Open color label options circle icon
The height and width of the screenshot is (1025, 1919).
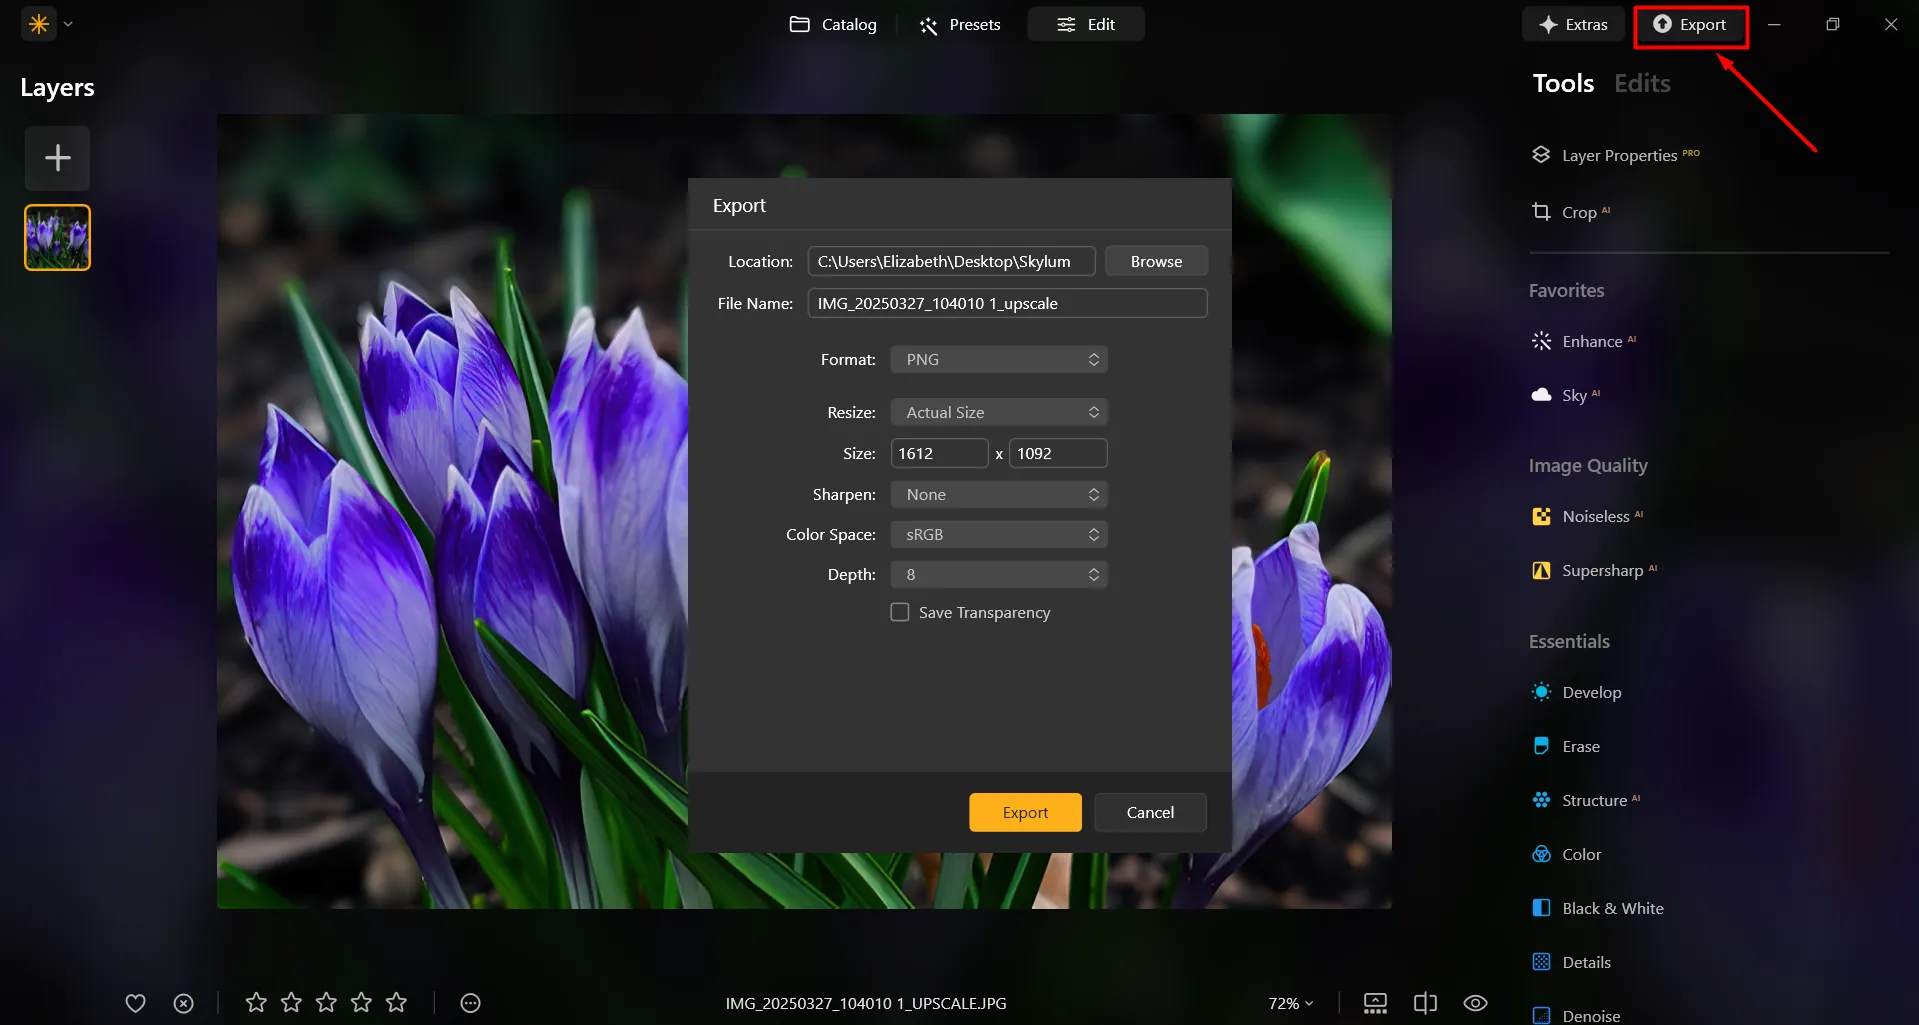470,1003
